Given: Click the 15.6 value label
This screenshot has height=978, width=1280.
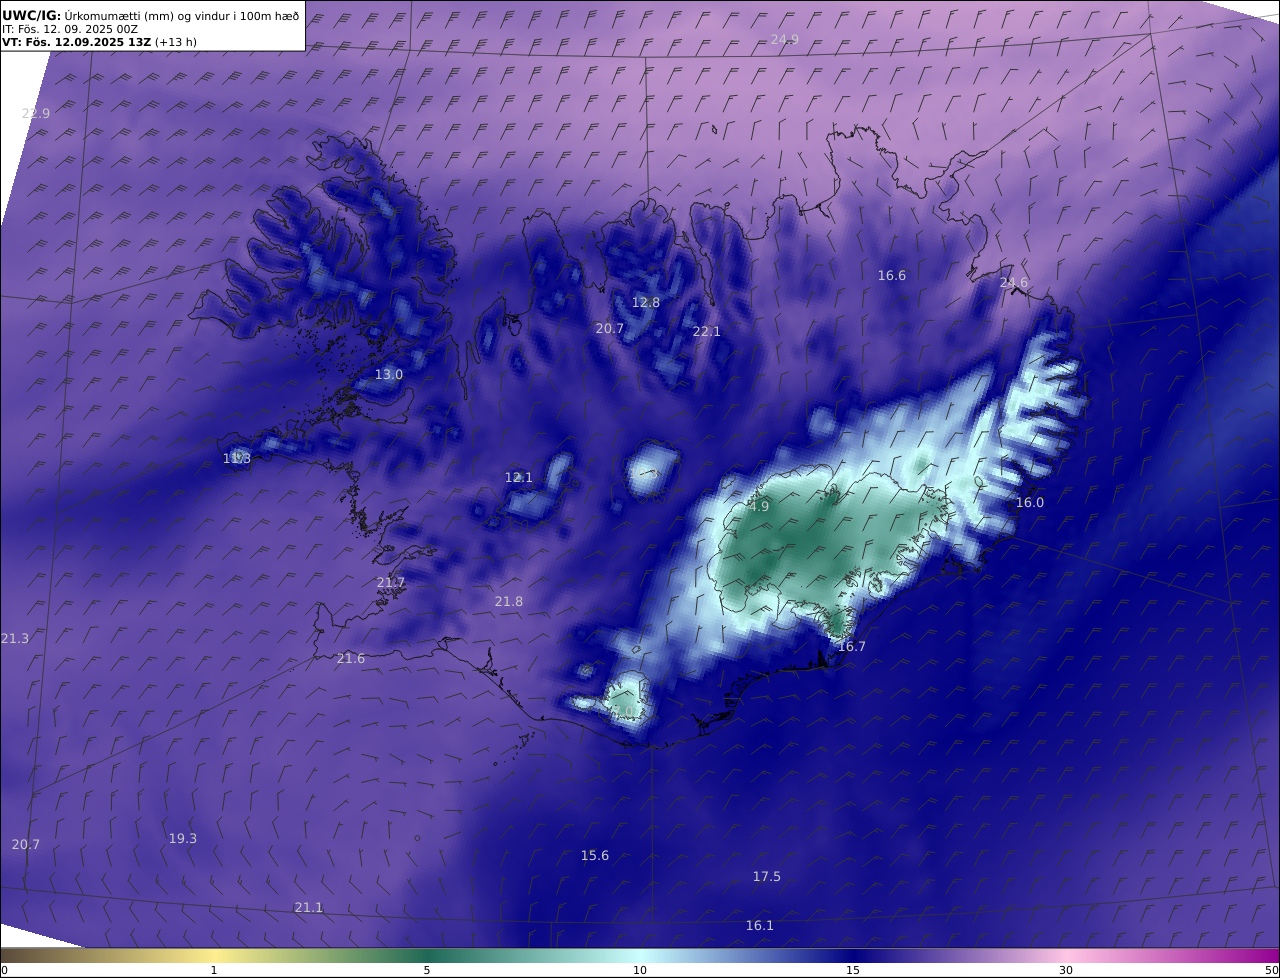Looking at the screenshot, I should [x=595, y=855].
